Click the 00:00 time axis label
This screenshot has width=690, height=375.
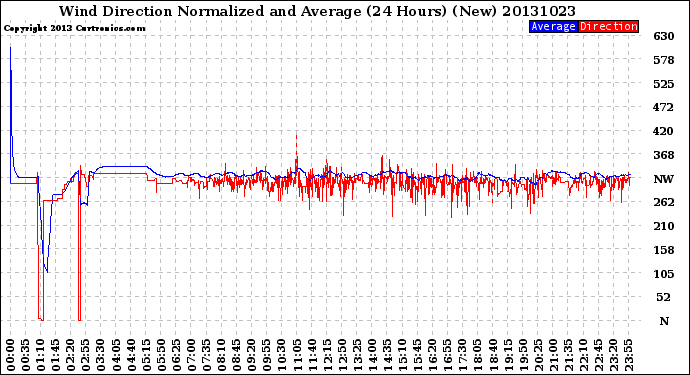coord(11,355)
